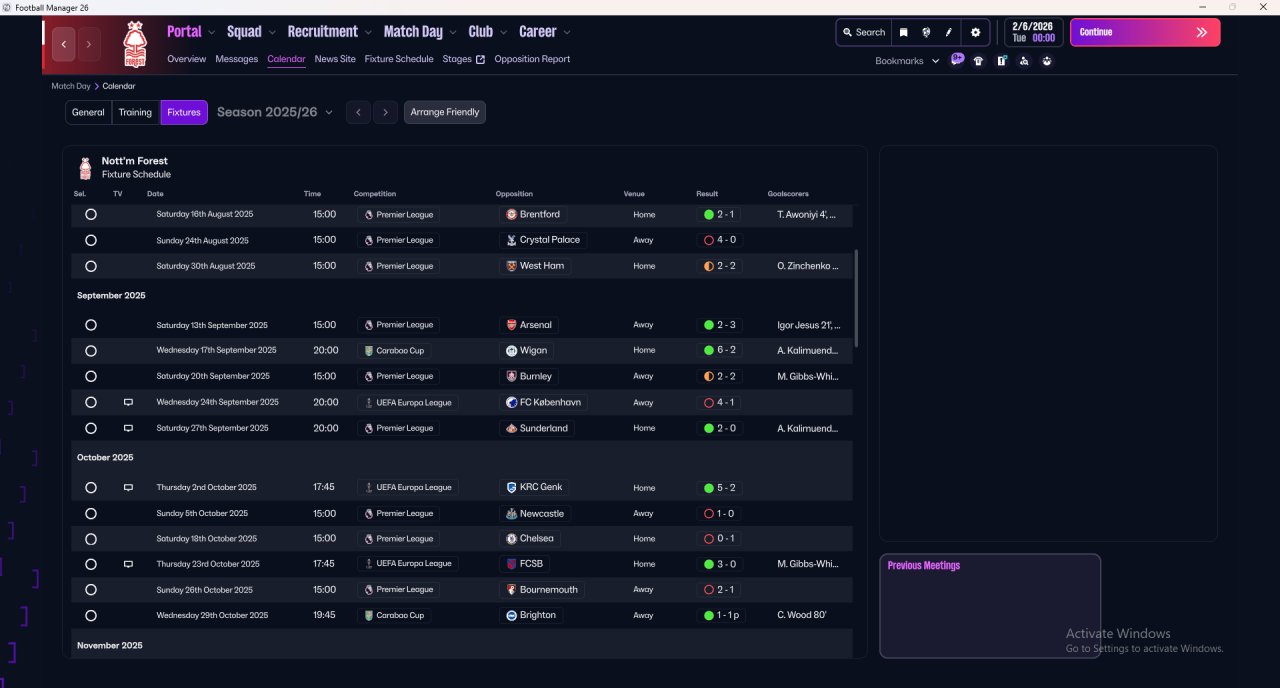Click the bookmark icon beside Search
Screen dimensions: 1280x688
tap(903, 32)
